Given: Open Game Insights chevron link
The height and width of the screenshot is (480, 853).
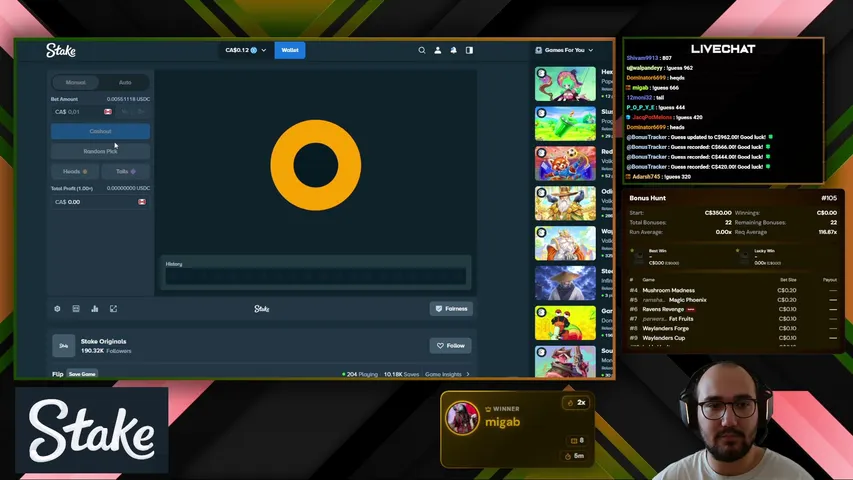Looking at the screenshot, I should pos(447,374).
